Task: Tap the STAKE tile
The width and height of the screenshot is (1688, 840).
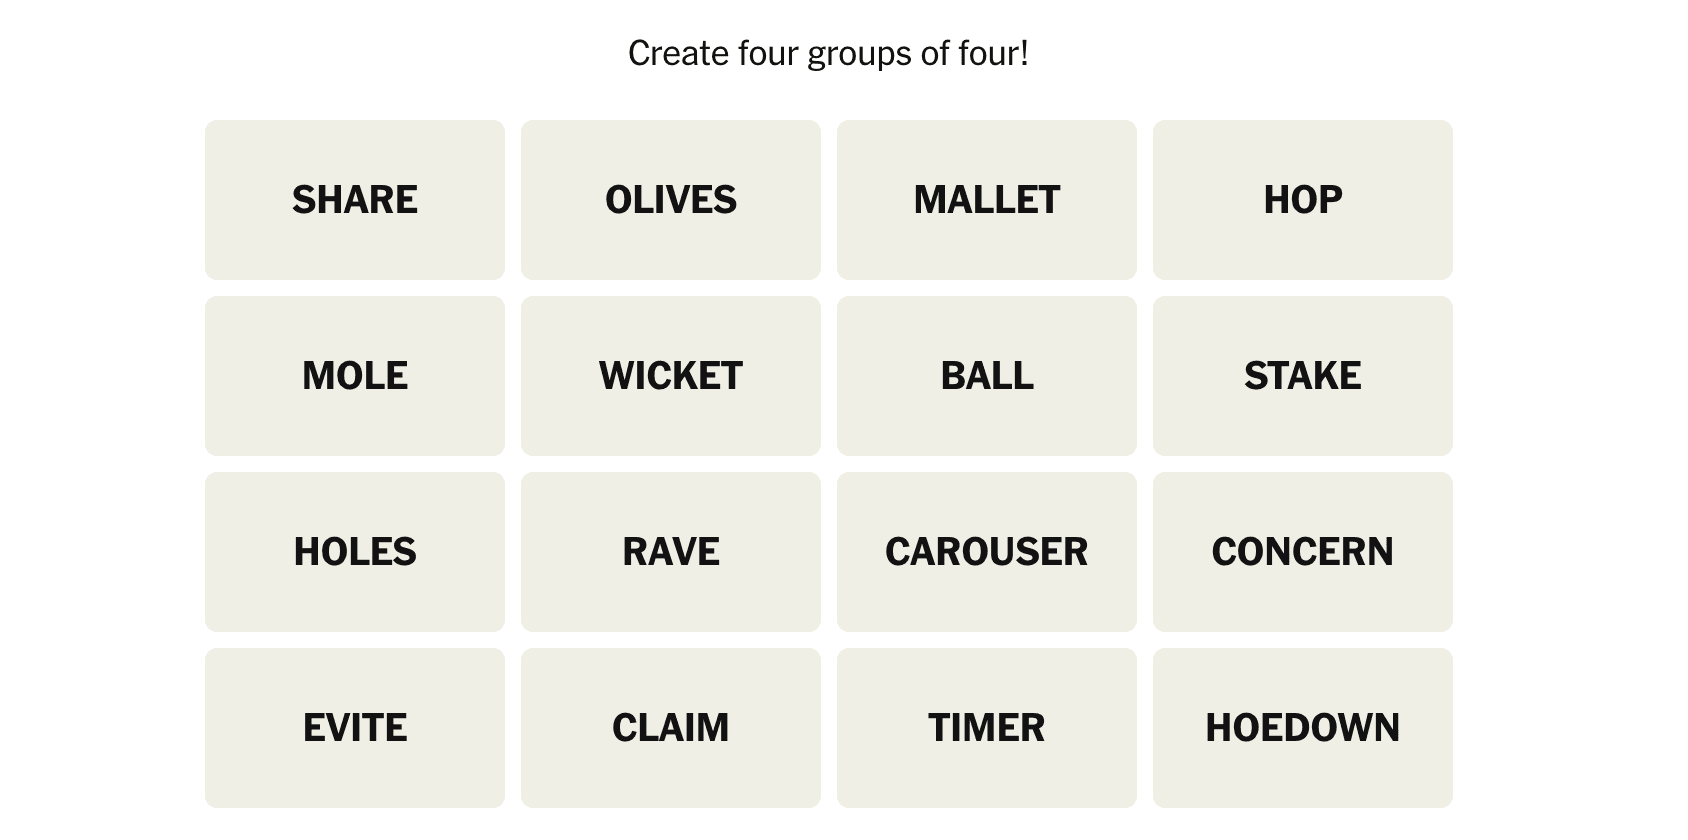Action: click(1302, 376)
